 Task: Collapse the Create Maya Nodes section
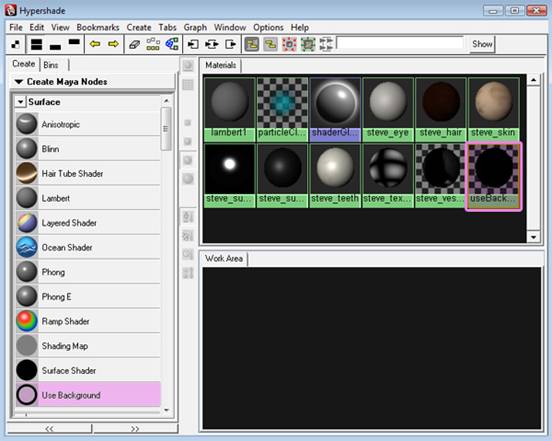point(19,82)
